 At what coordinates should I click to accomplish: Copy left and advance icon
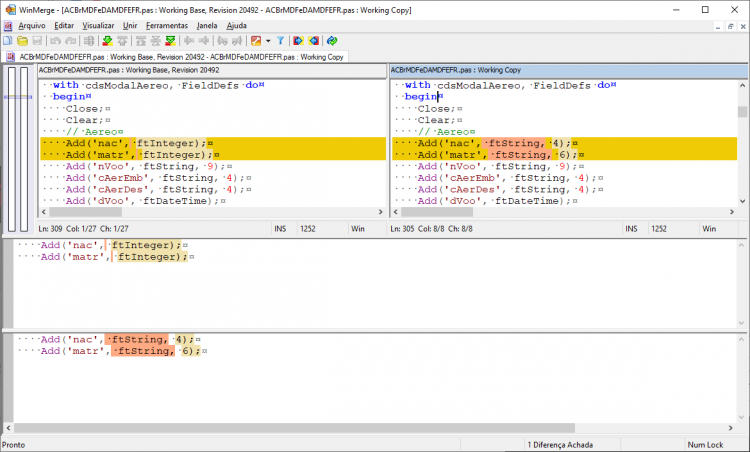click(237, 41)
